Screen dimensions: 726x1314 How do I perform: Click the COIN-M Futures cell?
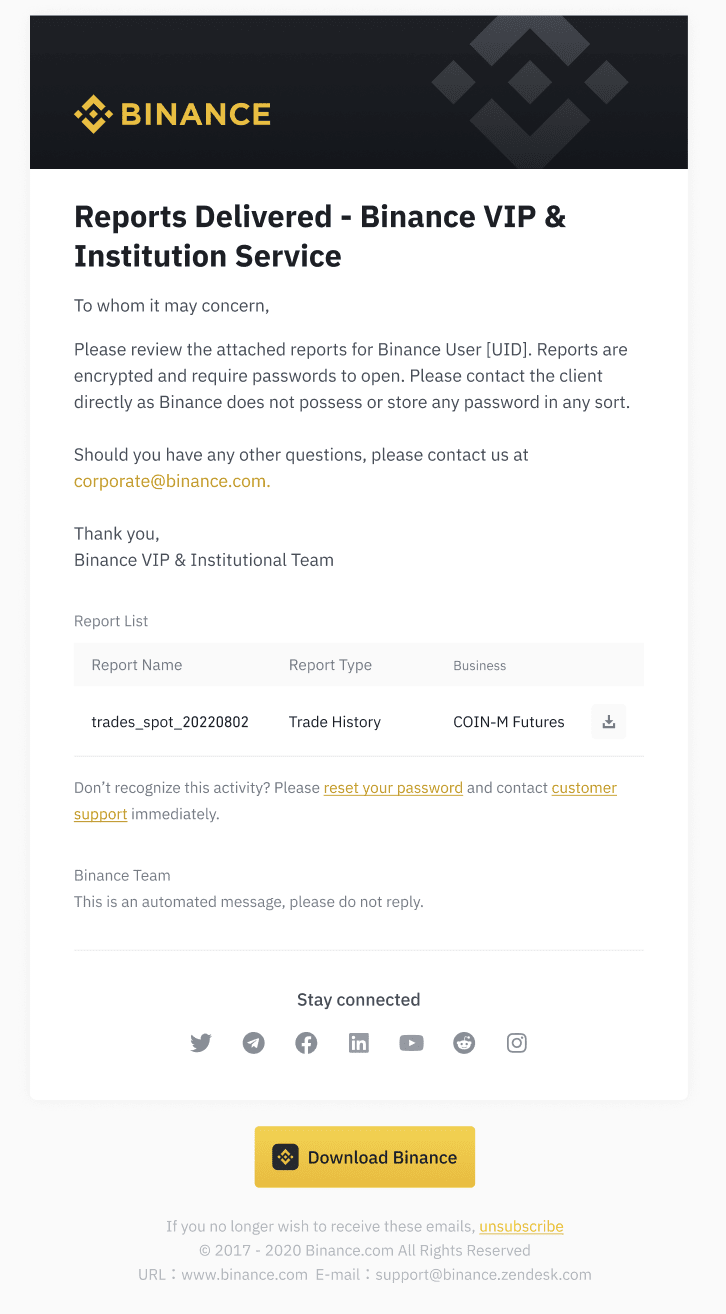[x=509, y=722]
